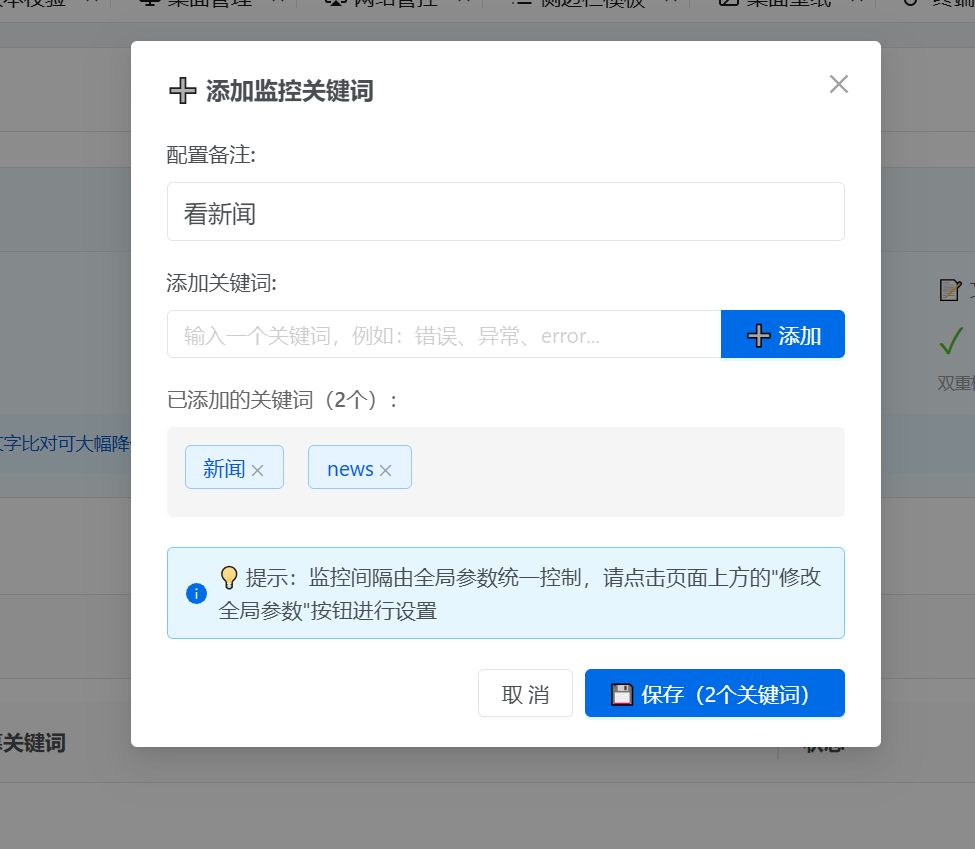The height and width of the screenshot is (849, 975).
Task: Click the 取消 cancel button
Action: coord(525,693)
